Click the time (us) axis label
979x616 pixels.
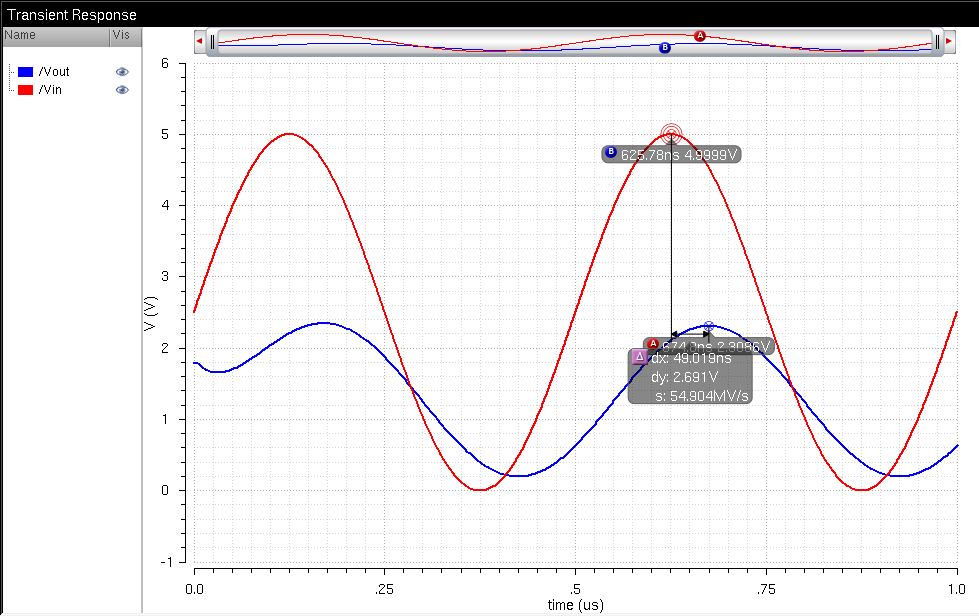click(576, 605)
